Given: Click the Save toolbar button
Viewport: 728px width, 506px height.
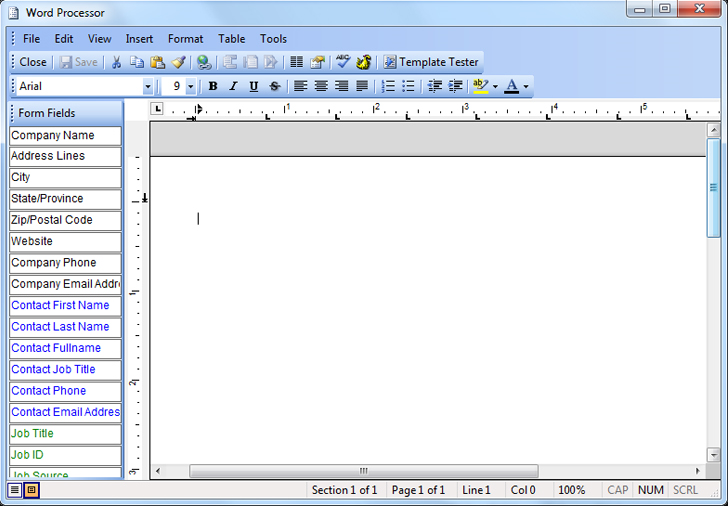Looking at the screenshot, I should [x=78, y=62].
